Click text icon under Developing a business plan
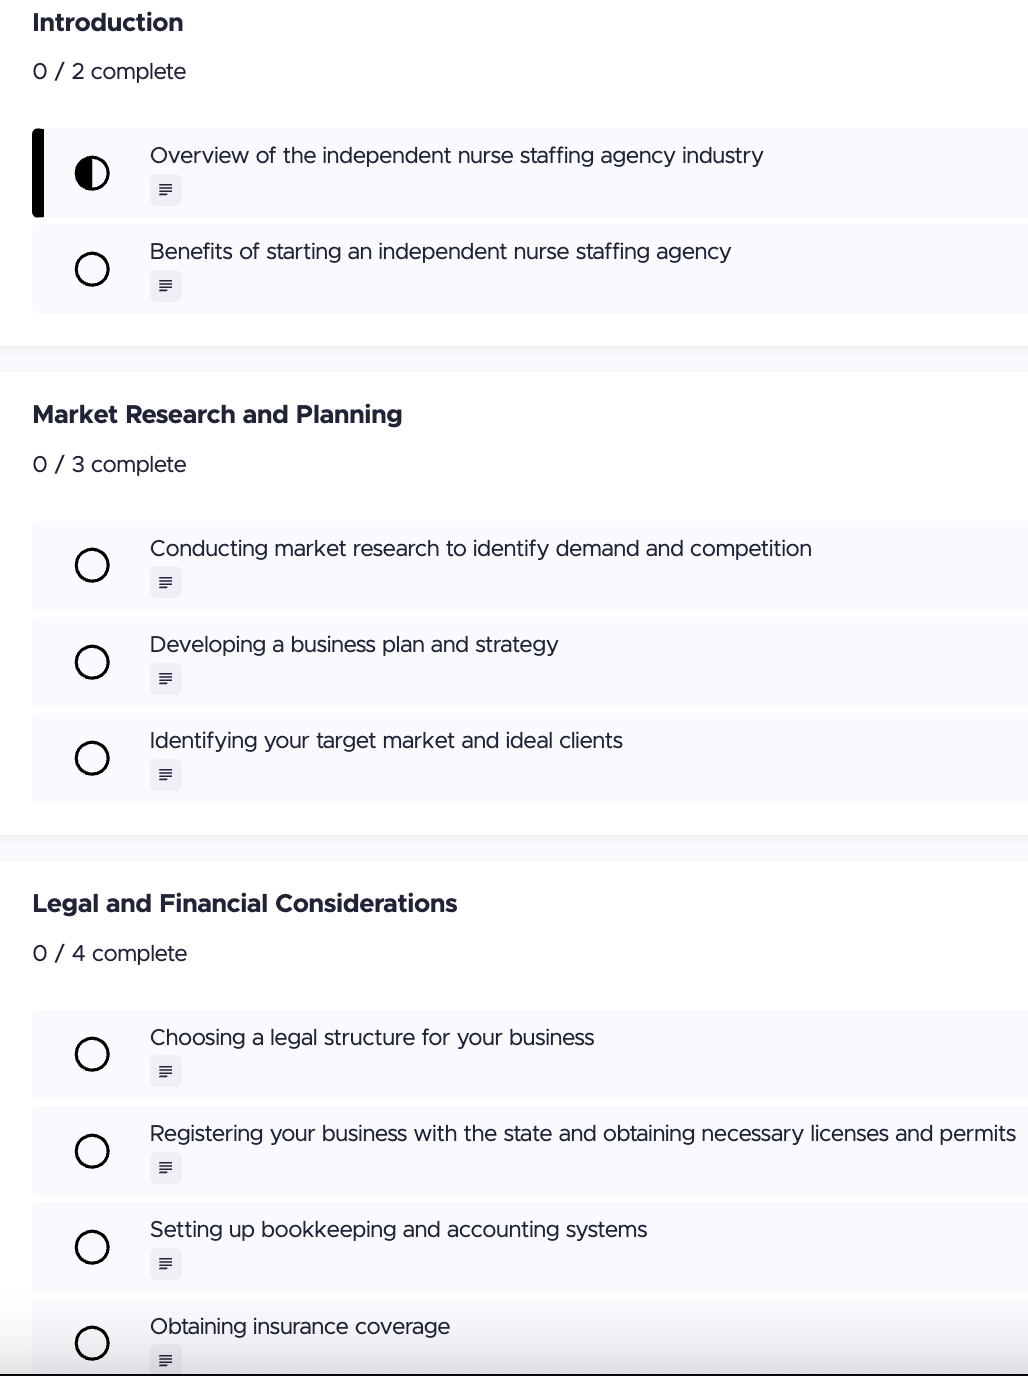 (x=166, y=679)
